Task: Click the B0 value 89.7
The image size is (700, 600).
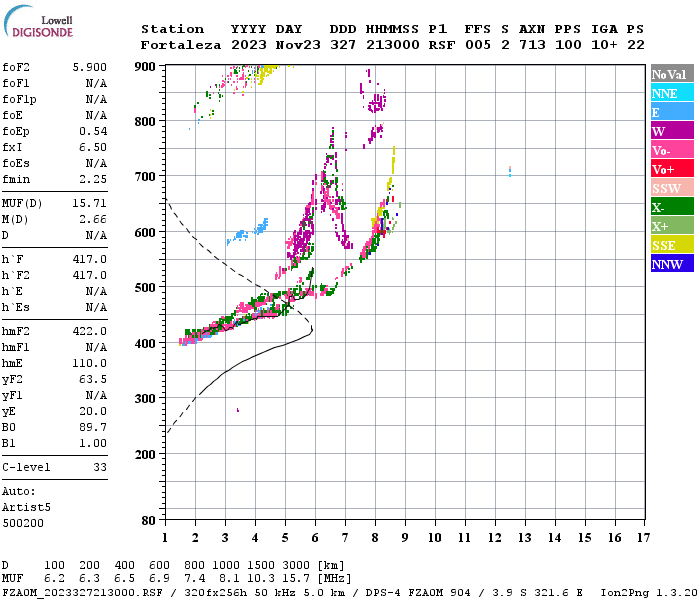Action: pyautogui.click(x=93, y=427)
